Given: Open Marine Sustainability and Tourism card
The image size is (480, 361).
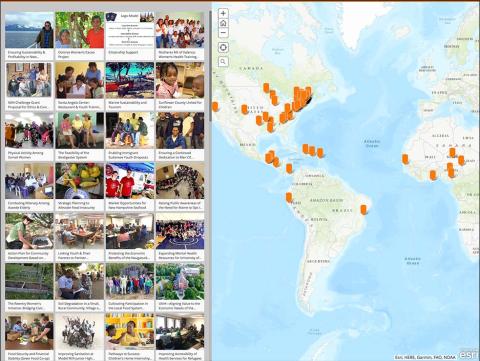Looking at the screenshot, I should click(x=130, y=86).
